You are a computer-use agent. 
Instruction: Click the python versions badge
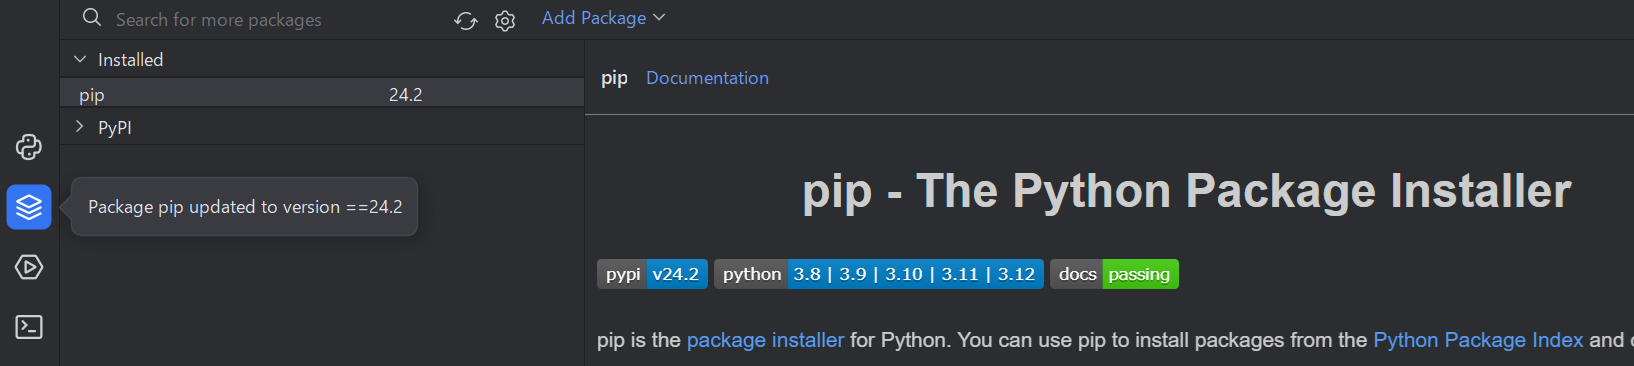879,274
